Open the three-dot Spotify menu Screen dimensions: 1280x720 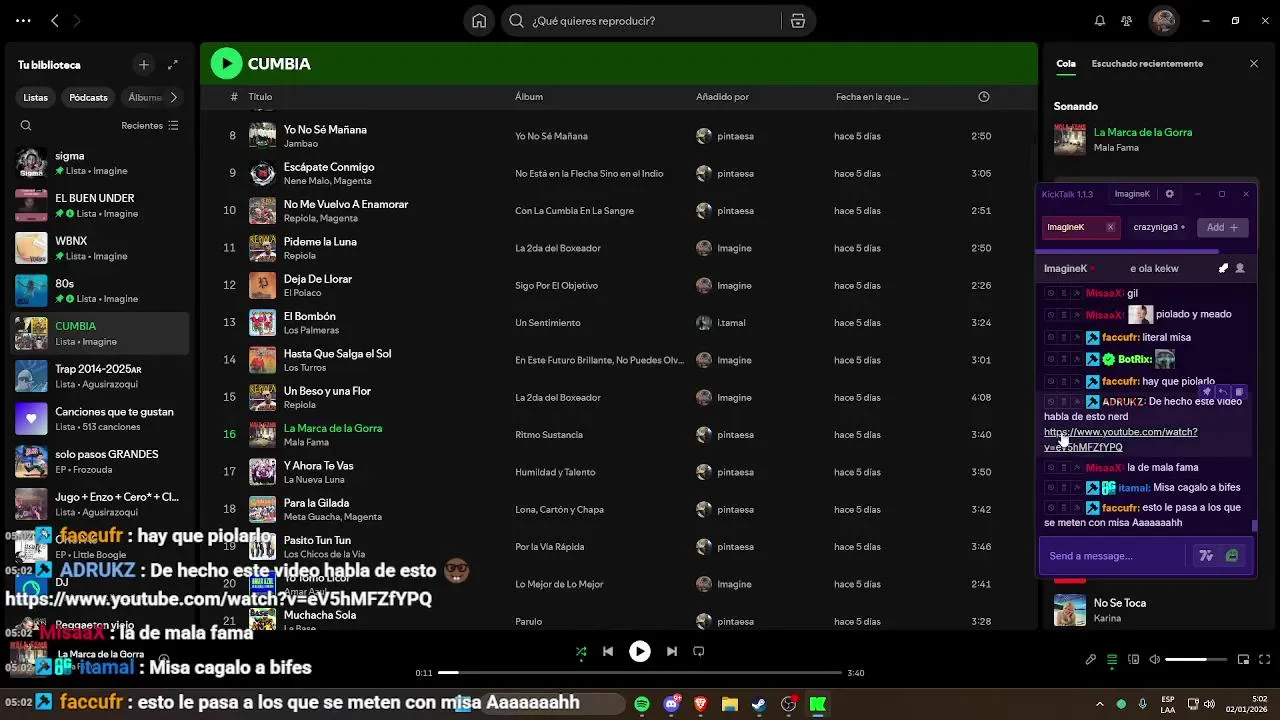[23, 21]
